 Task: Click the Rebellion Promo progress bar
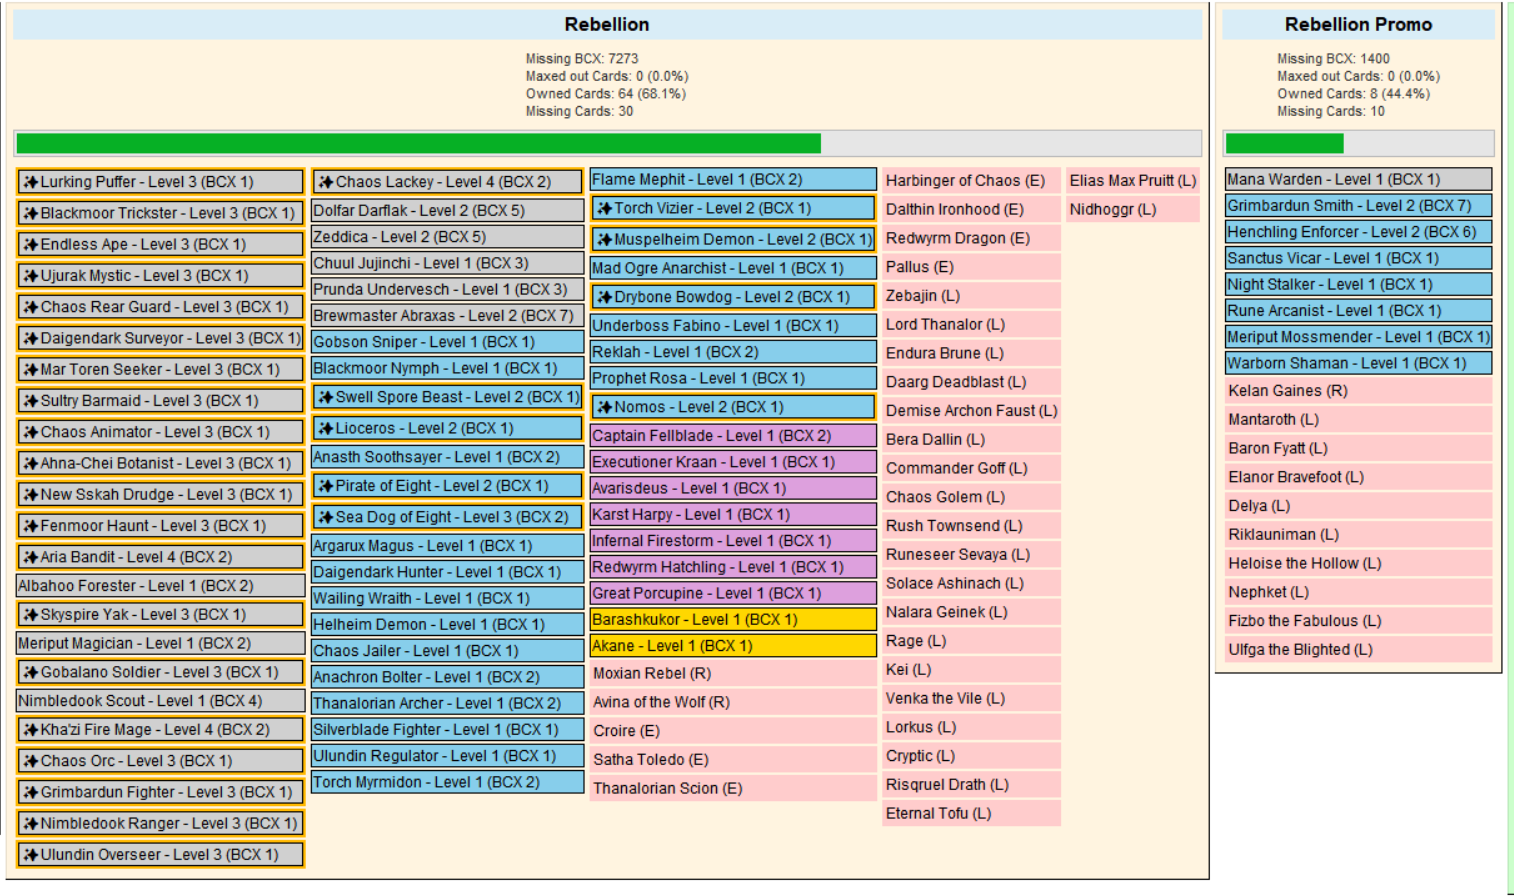pos(1358,143)
